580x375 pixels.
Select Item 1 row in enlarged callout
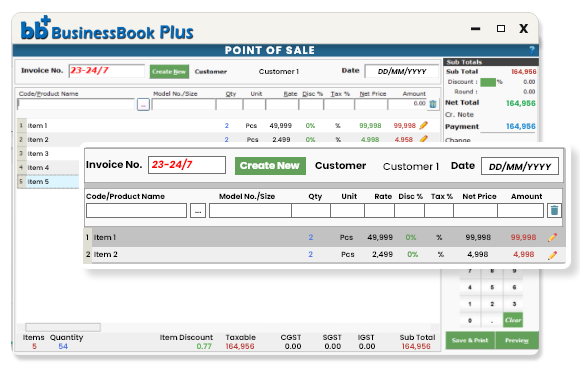point(324,237)
